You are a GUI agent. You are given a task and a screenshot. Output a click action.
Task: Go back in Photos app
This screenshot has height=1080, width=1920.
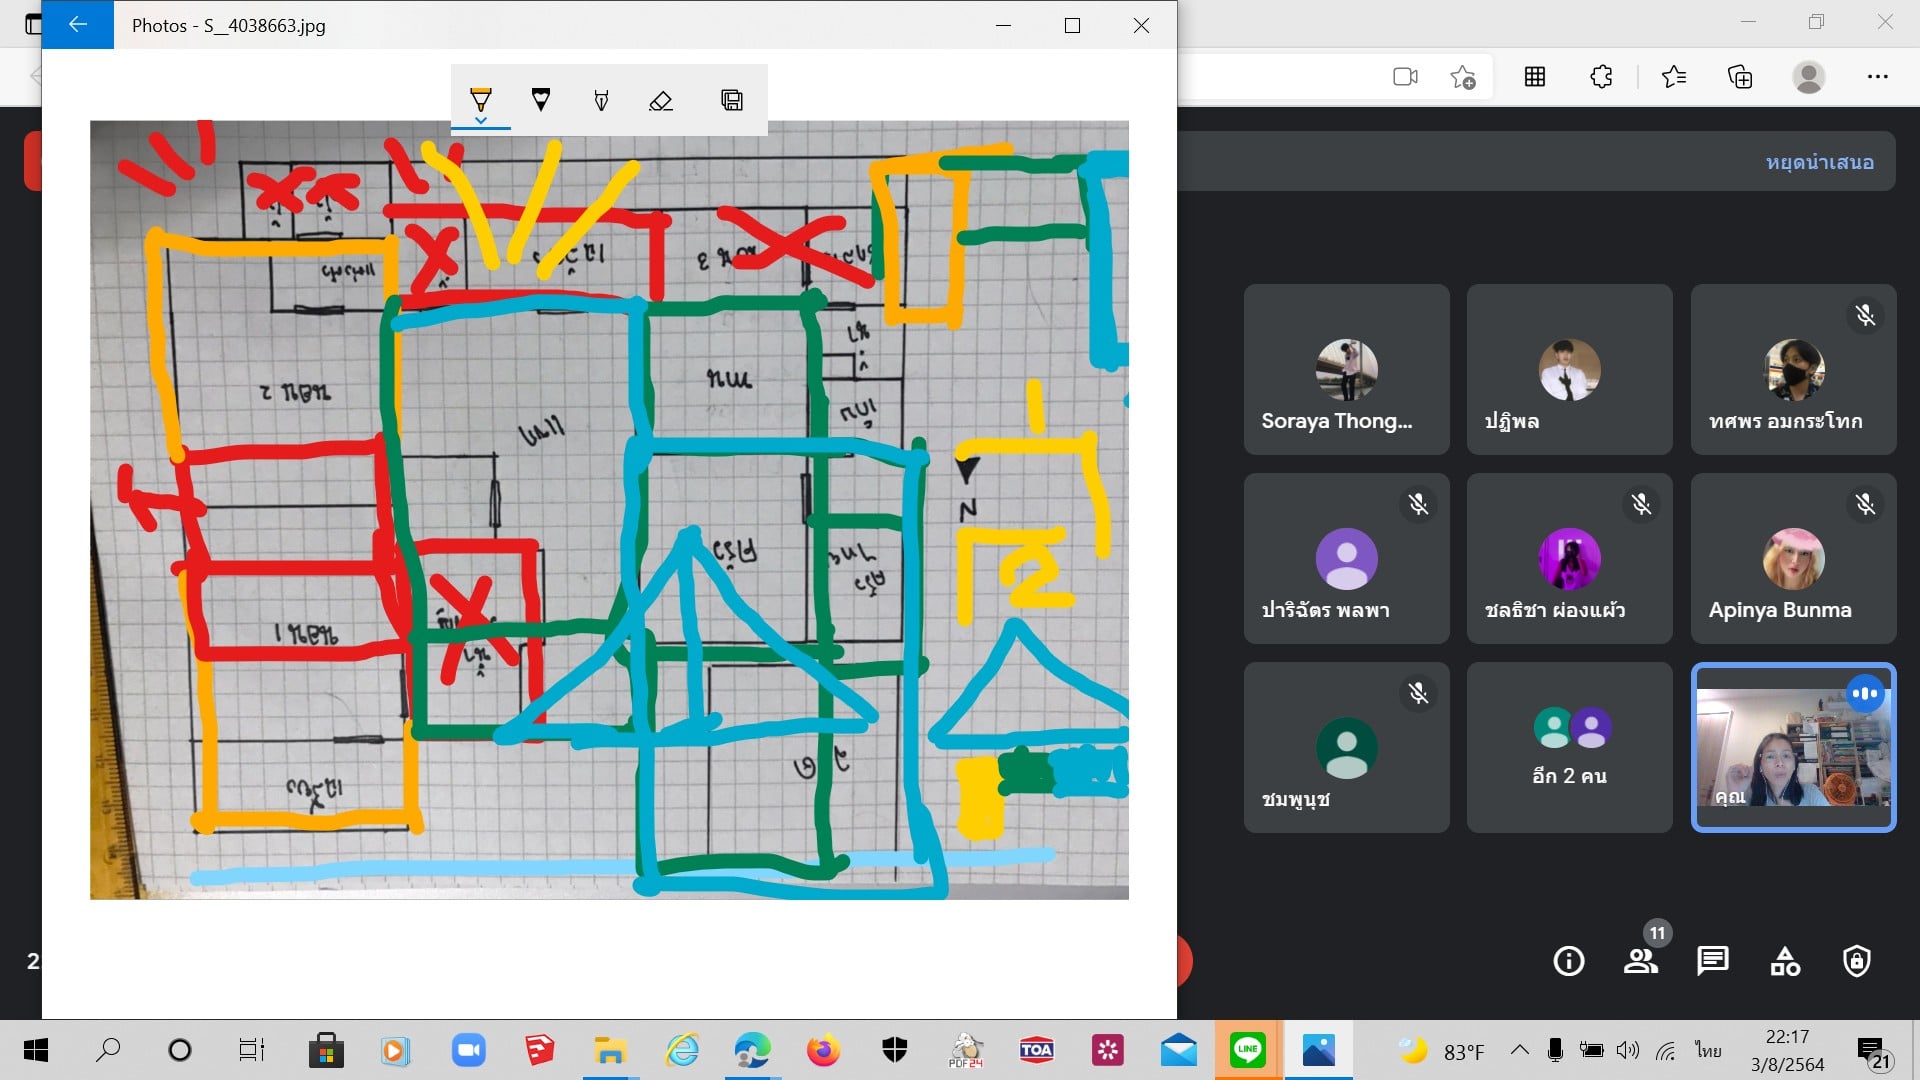(x=78, y=25)
